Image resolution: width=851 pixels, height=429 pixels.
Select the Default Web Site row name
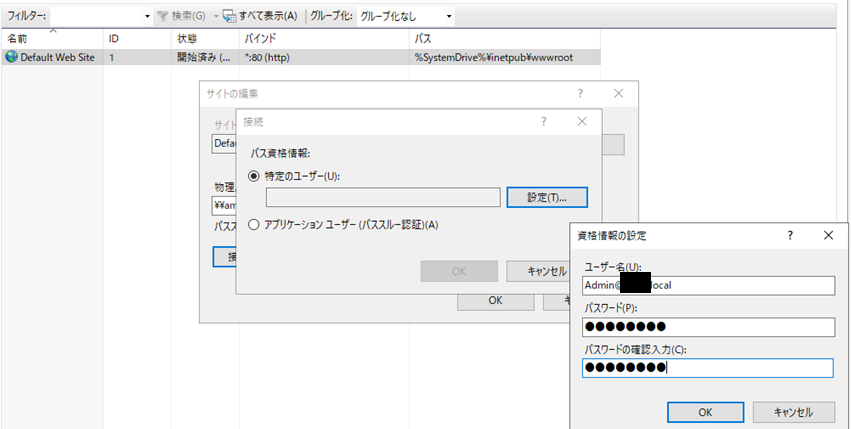[x=58, y=57]
